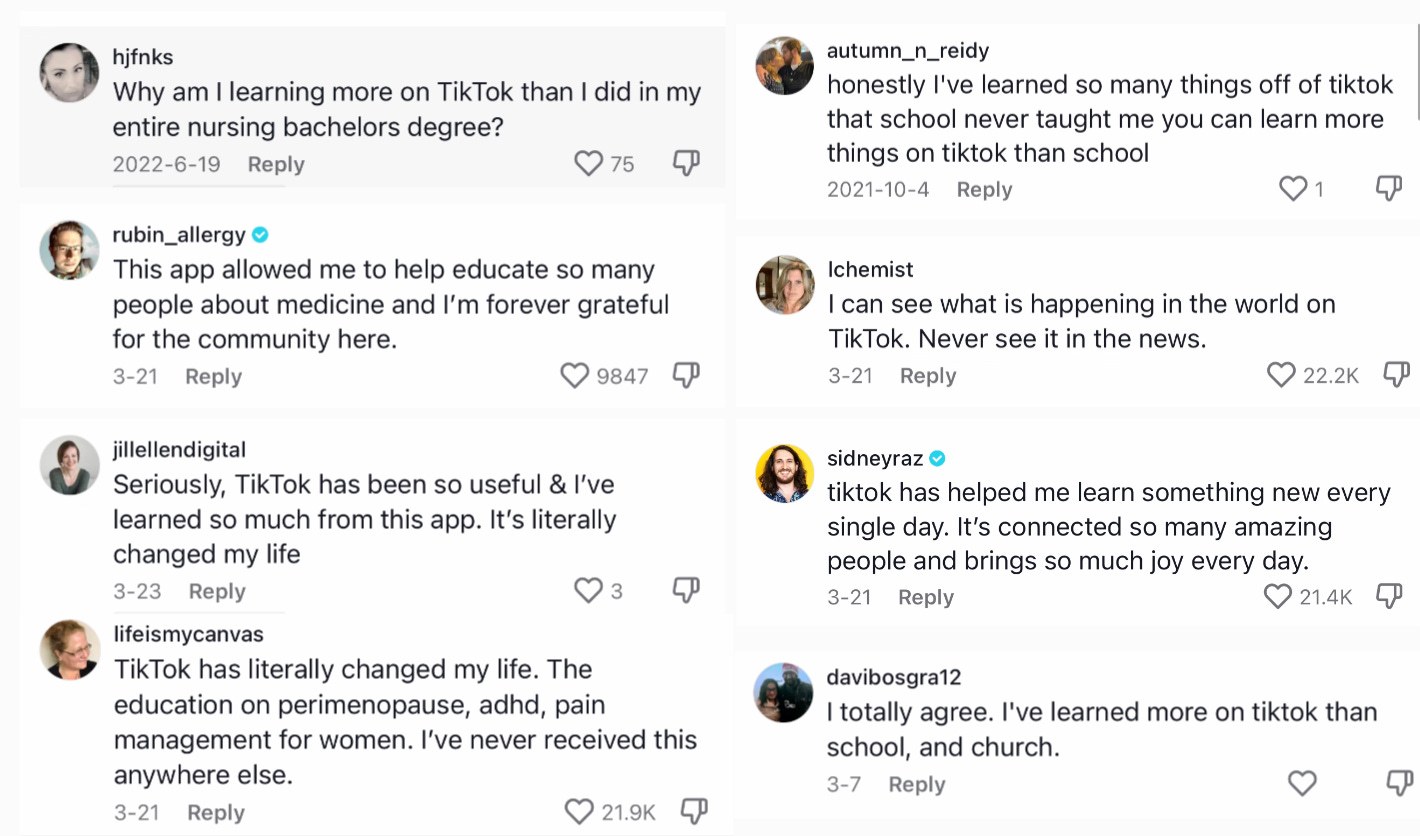
Task: Toggle like on autumn_n_reidy's comment
Action: 1294,188
